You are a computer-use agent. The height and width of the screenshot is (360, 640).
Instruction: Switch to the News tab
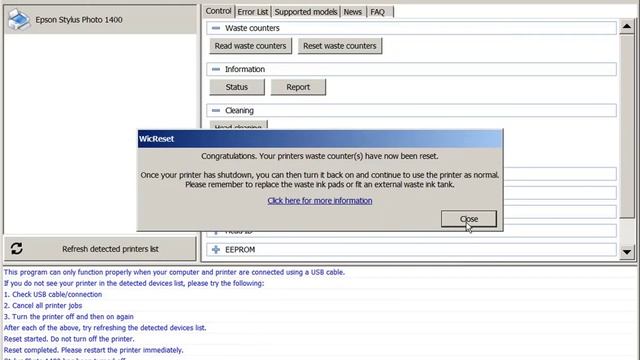353,12
